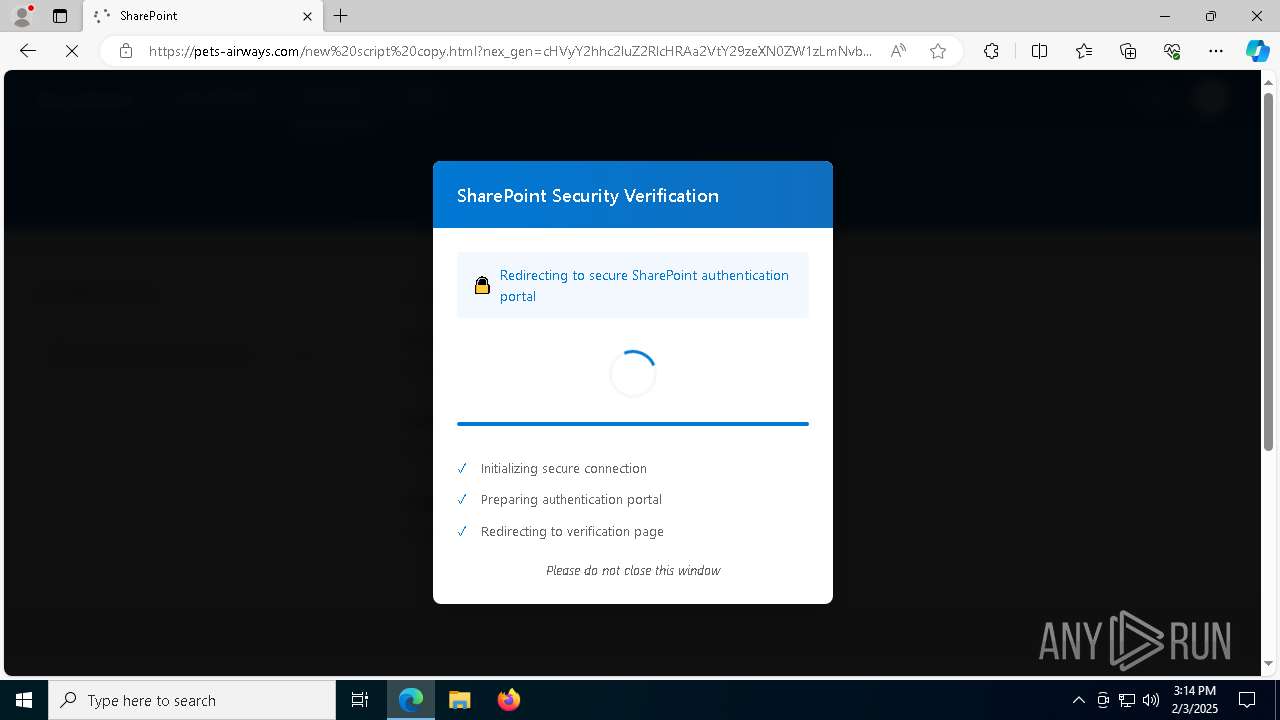
Task: Click 'Preparing authentication portal' step
Action: [571, 499]
